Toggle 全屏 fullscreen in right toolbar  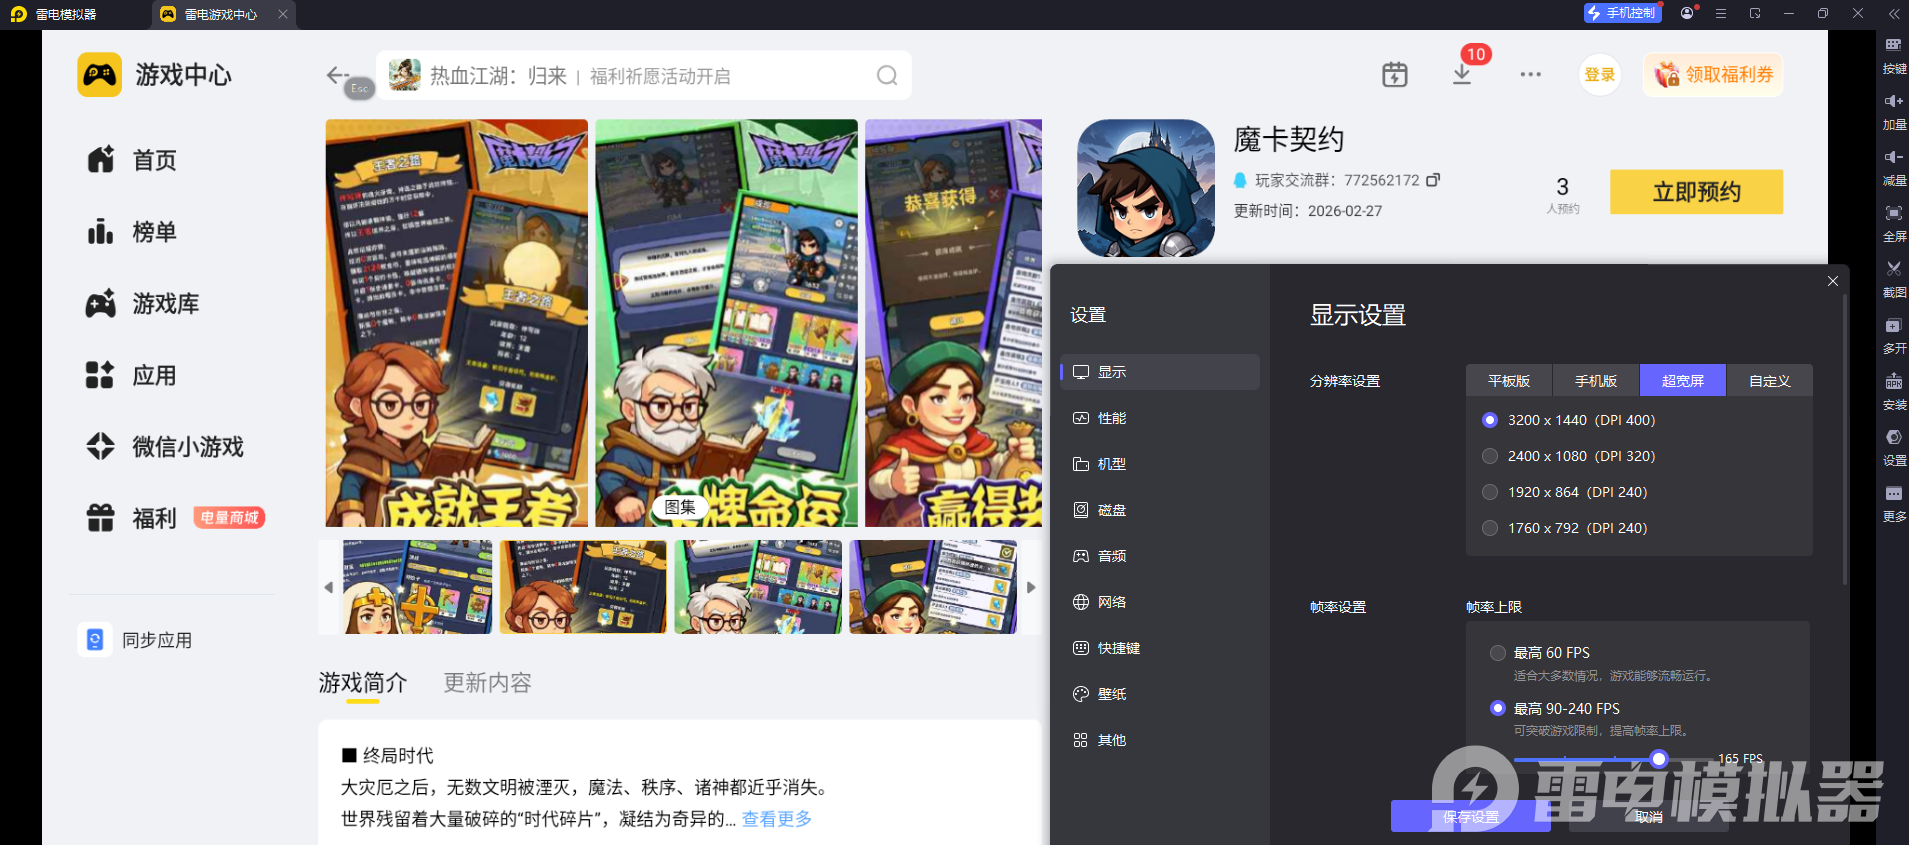(1894, 224)
